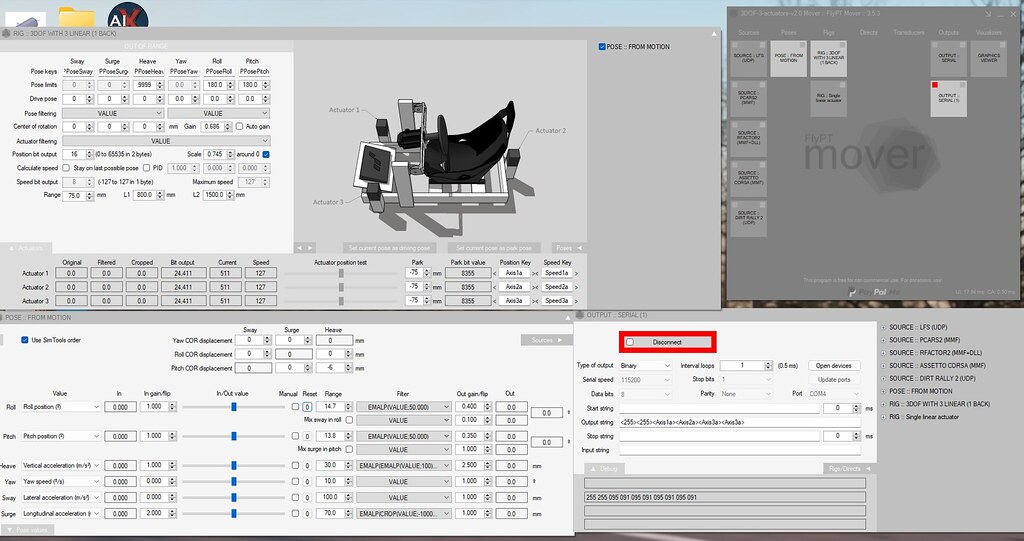Enable the Auto gain checkbox
The image size is (1024, 541).
click(x=239, y=126)
